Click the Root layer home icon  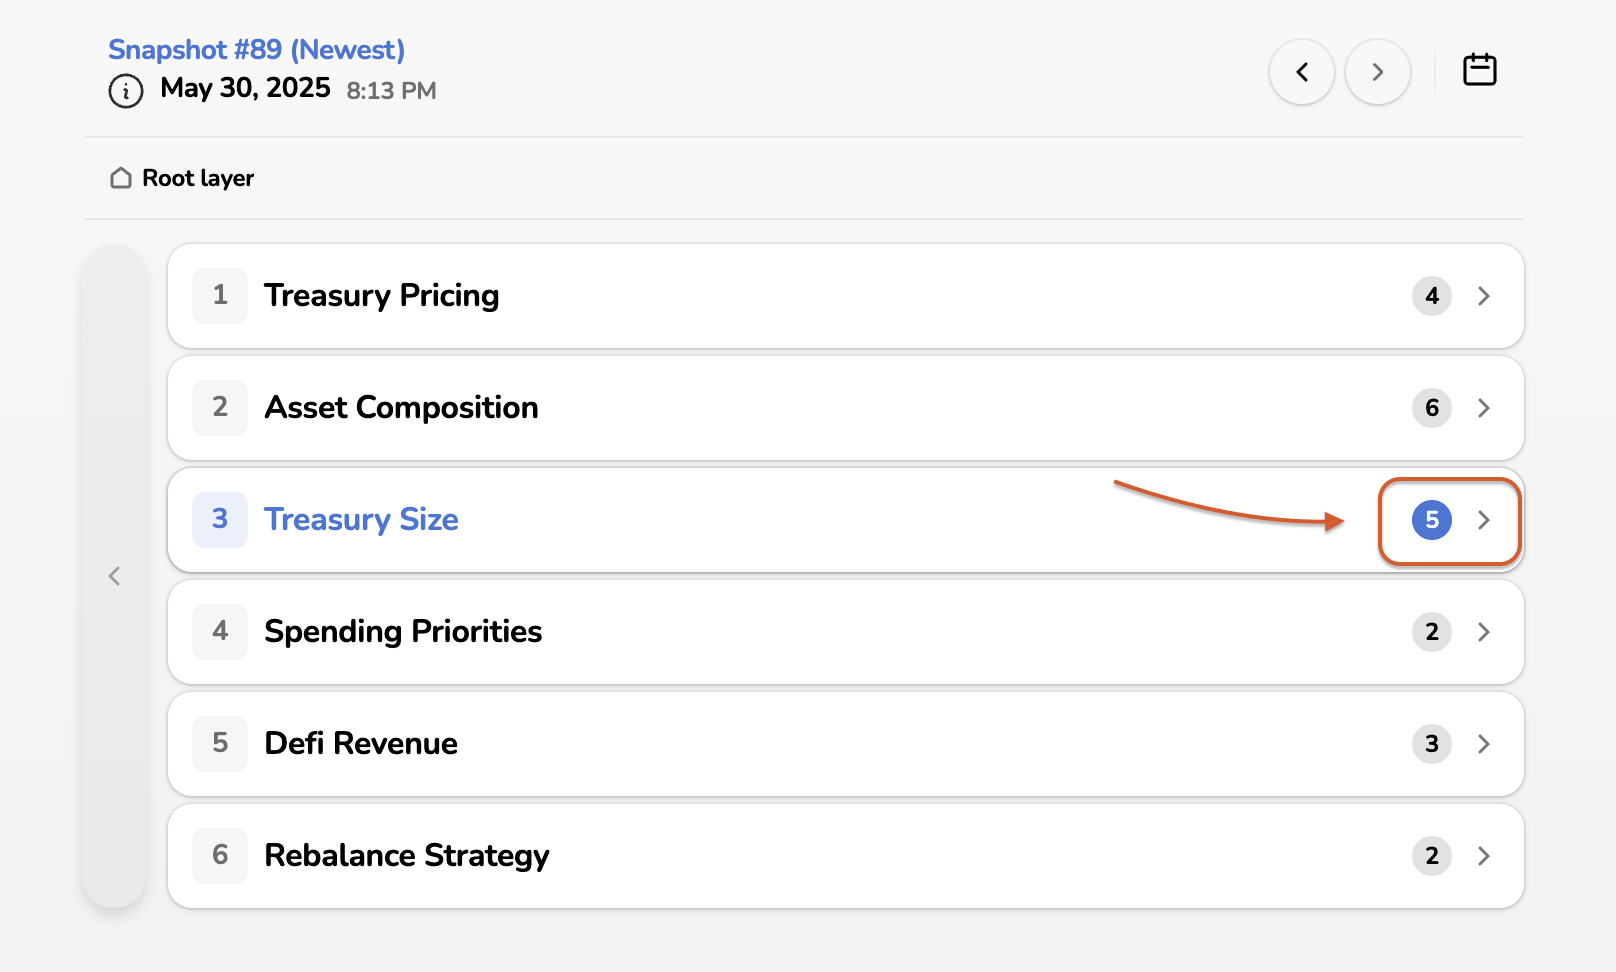[121, 178]
